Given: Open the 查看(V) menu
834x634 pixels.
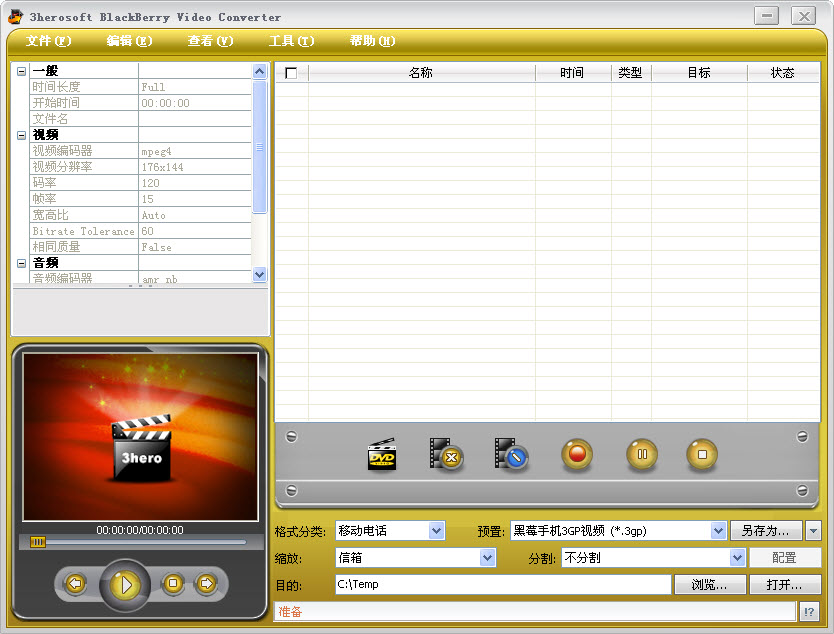Looking at the screenshot, I should coord(210,41).
